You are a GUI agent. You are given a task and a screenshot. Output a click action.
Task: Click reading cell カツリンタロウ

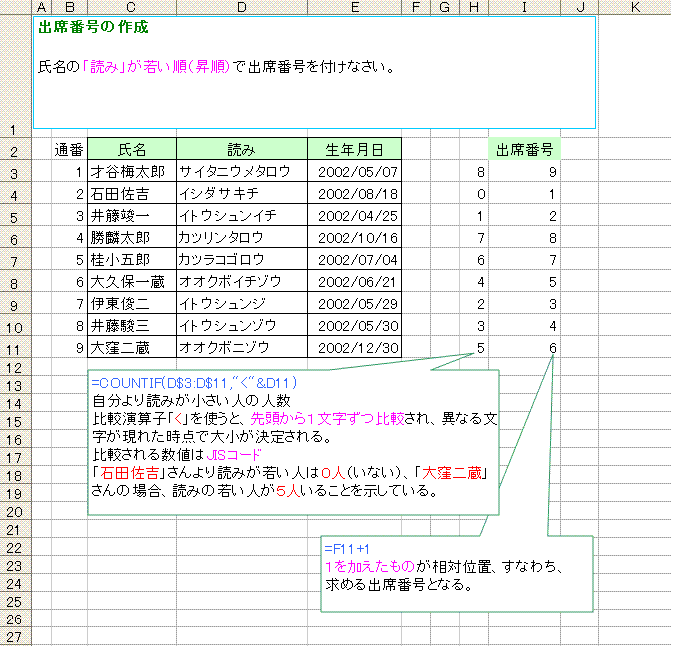tap(242, 237)
